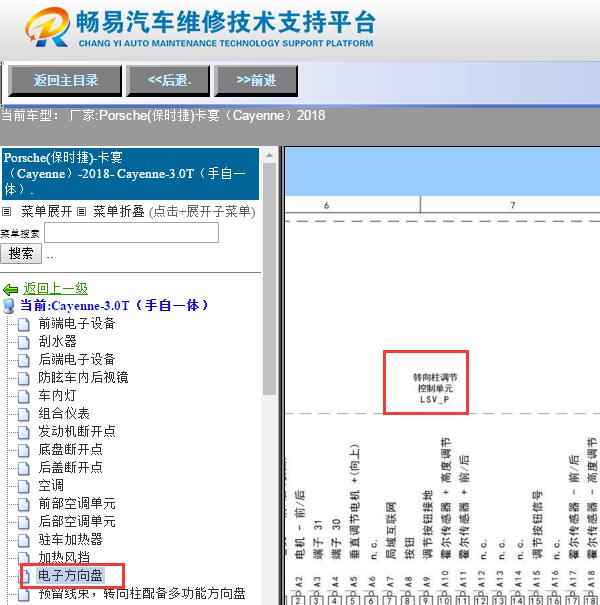Open the 后部空调单元 tree item
This screenshot has width=600, height=605.
pos(77,521)
